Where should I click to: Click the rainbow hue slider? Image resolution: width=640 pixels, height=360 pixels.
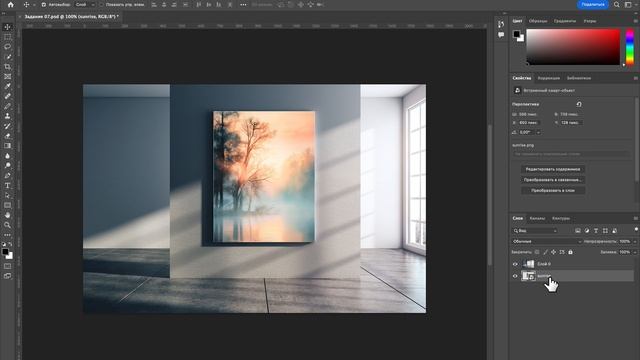630,47
